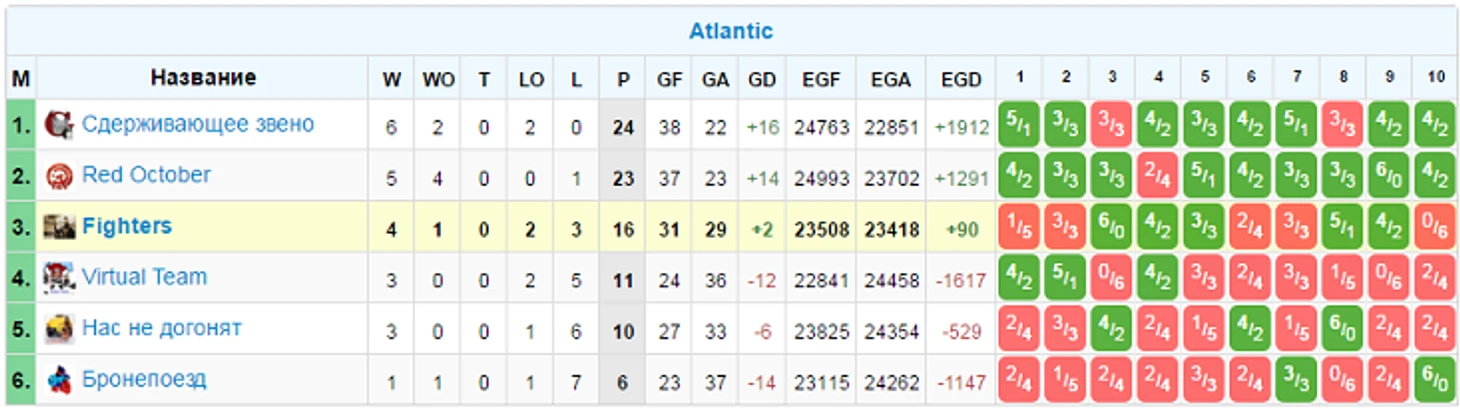Open Fighters' red 0/6 result in game 10

(1435, 227)
